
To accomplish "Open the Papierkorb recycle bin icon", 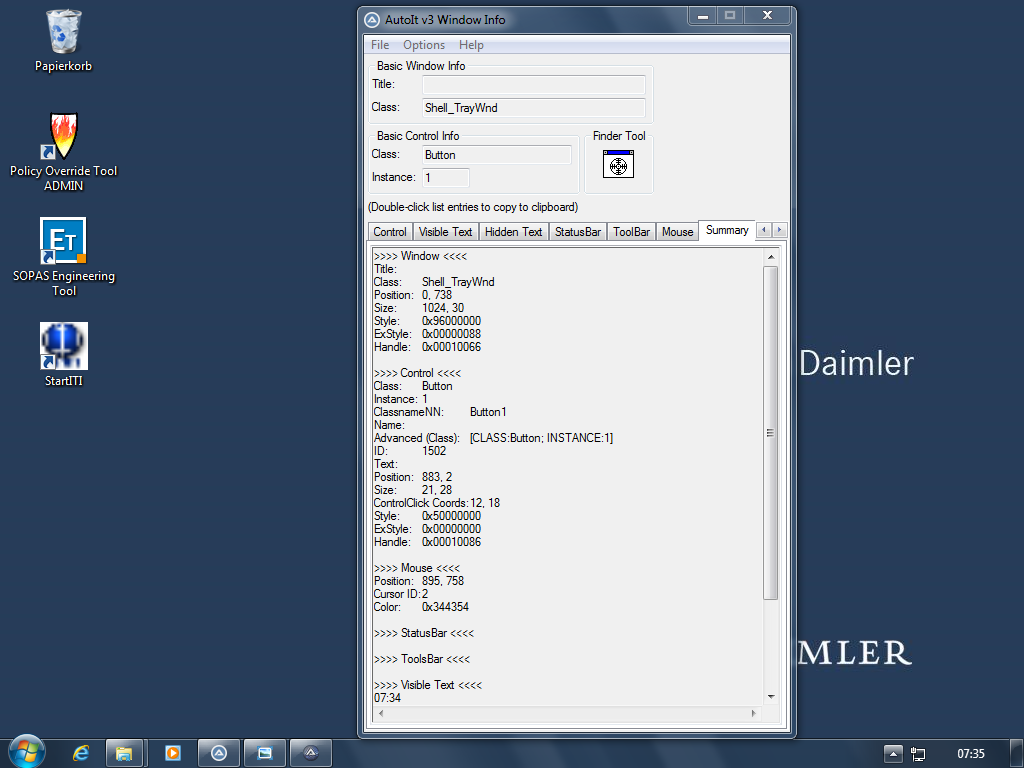I will click(x=64, y=34).
